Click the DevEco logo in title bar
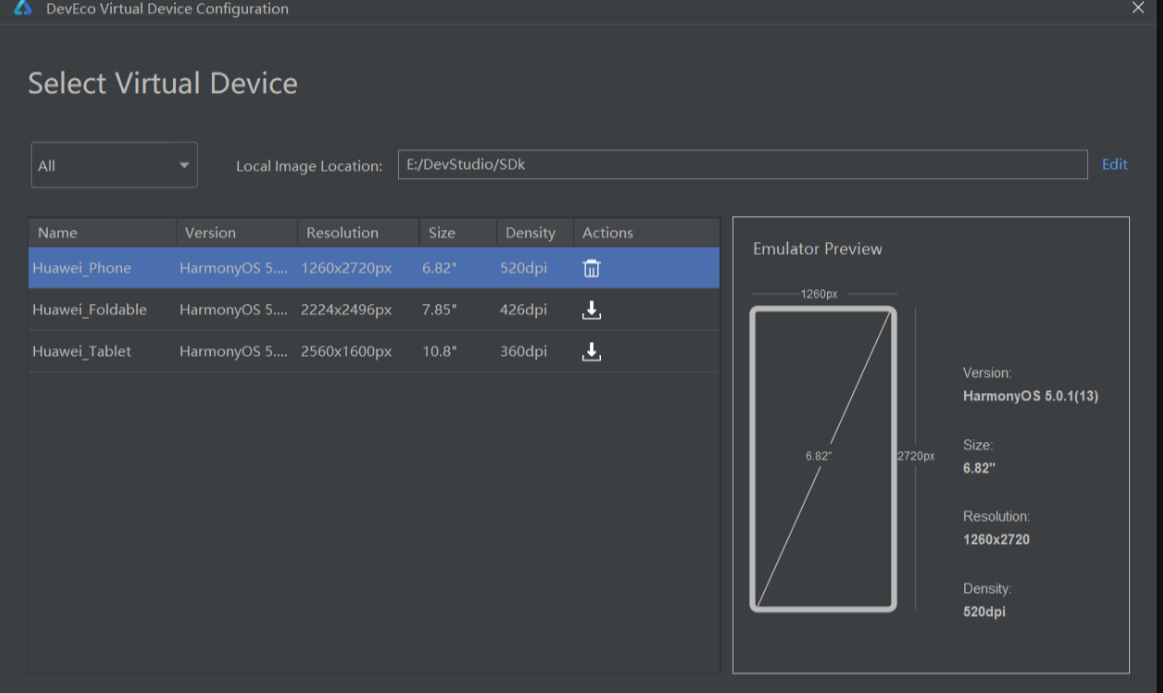 pos(23,8)
